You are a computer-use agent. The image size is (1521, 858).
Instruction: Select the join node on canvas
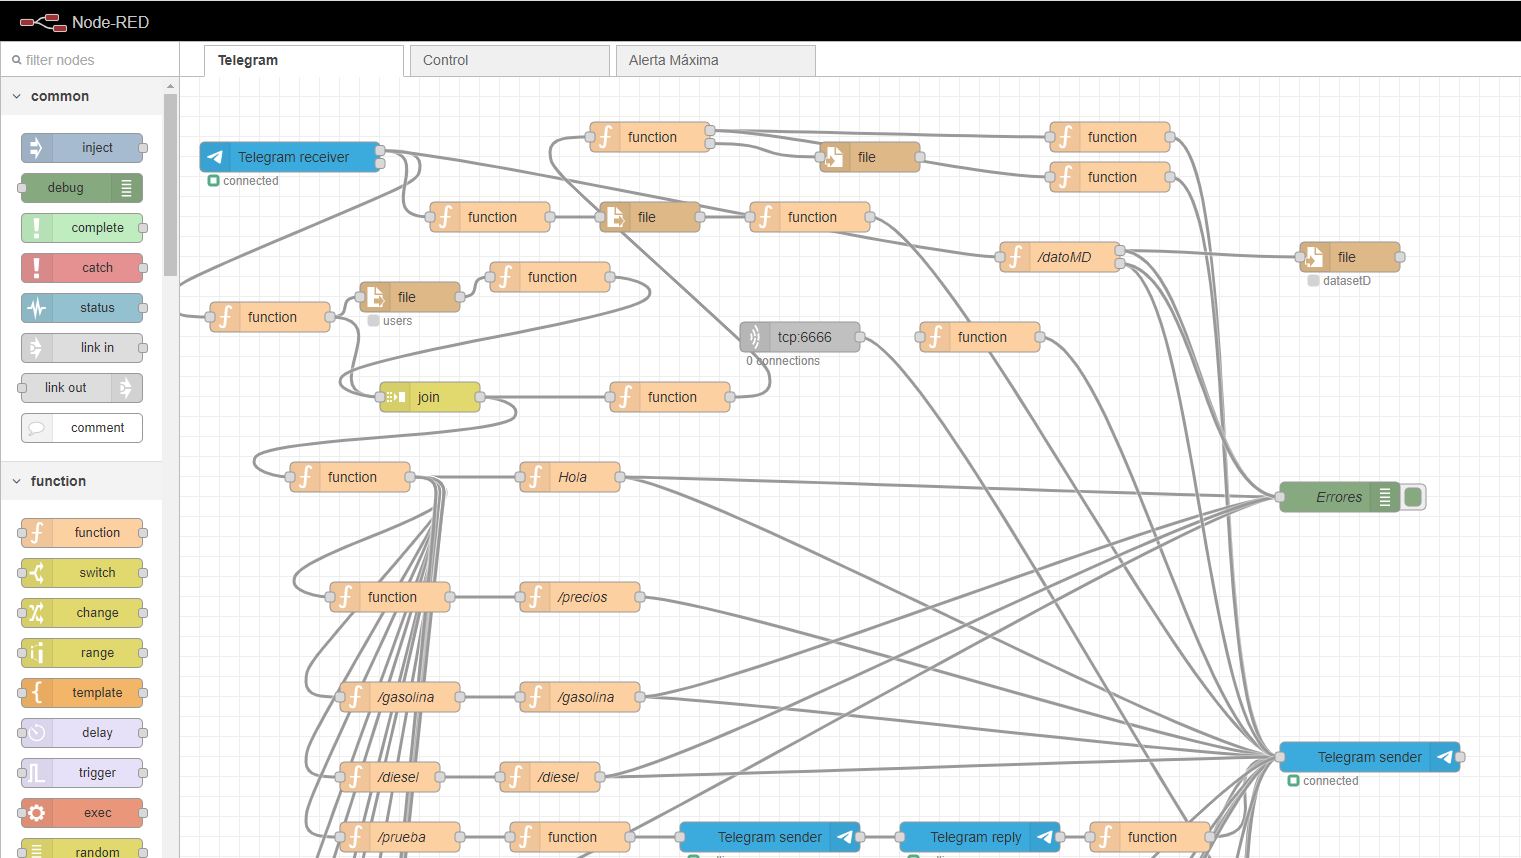(430, 397)
